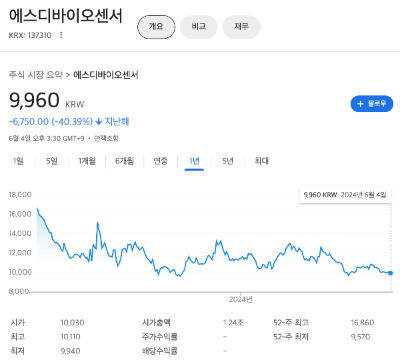Click the 배당수익률 label
Image resolution: width=400 pixels, height=361 pixels.
[x=160, y=351]
